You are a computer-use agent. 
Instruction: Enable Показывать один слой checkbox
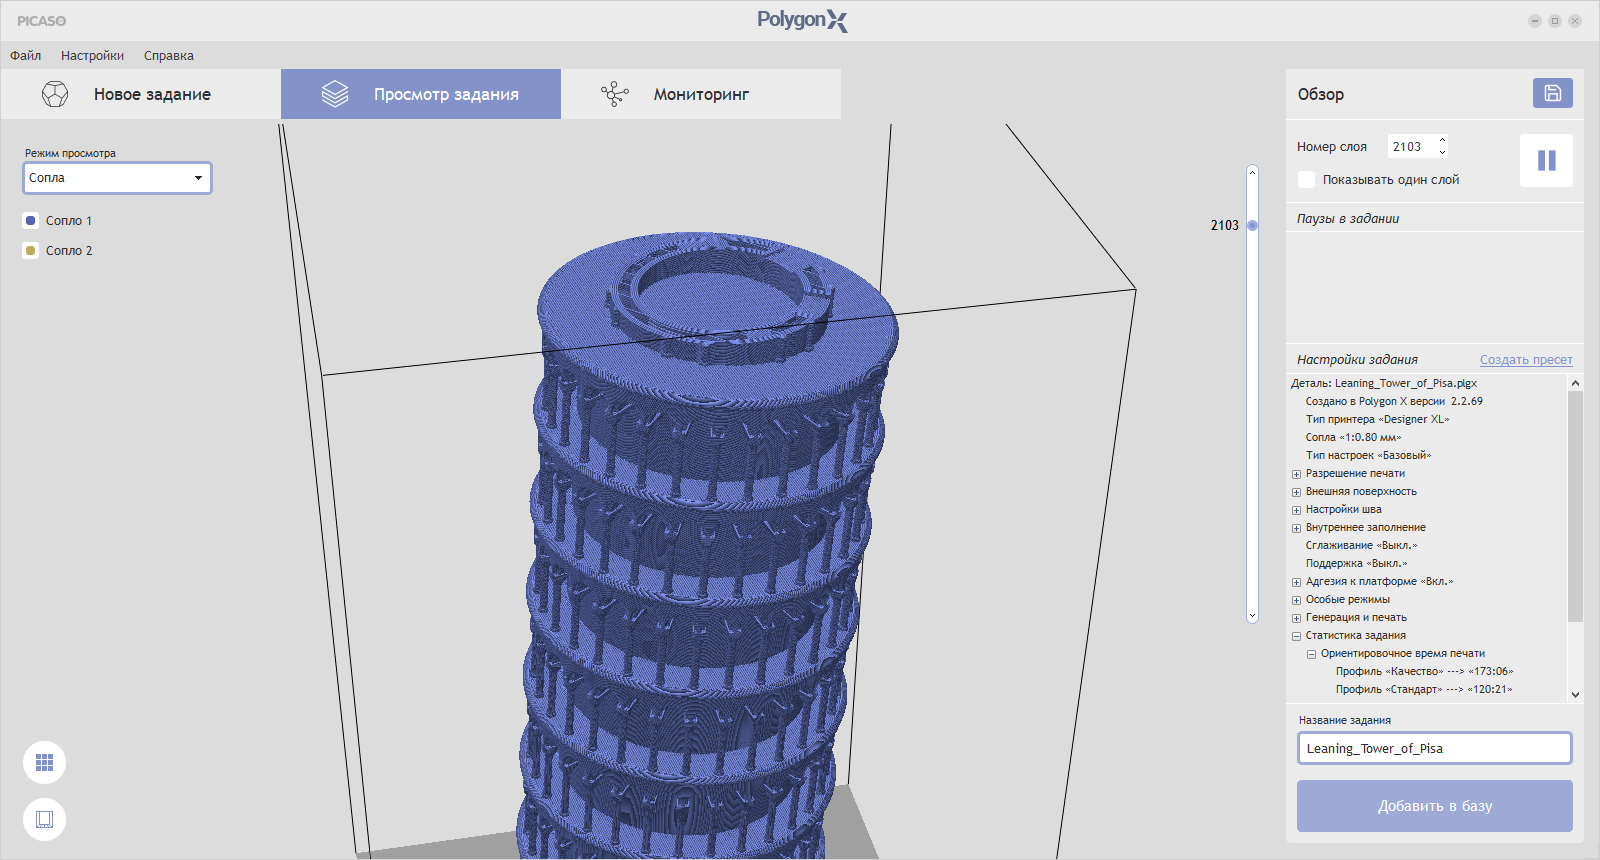[x=1306, y=180]
